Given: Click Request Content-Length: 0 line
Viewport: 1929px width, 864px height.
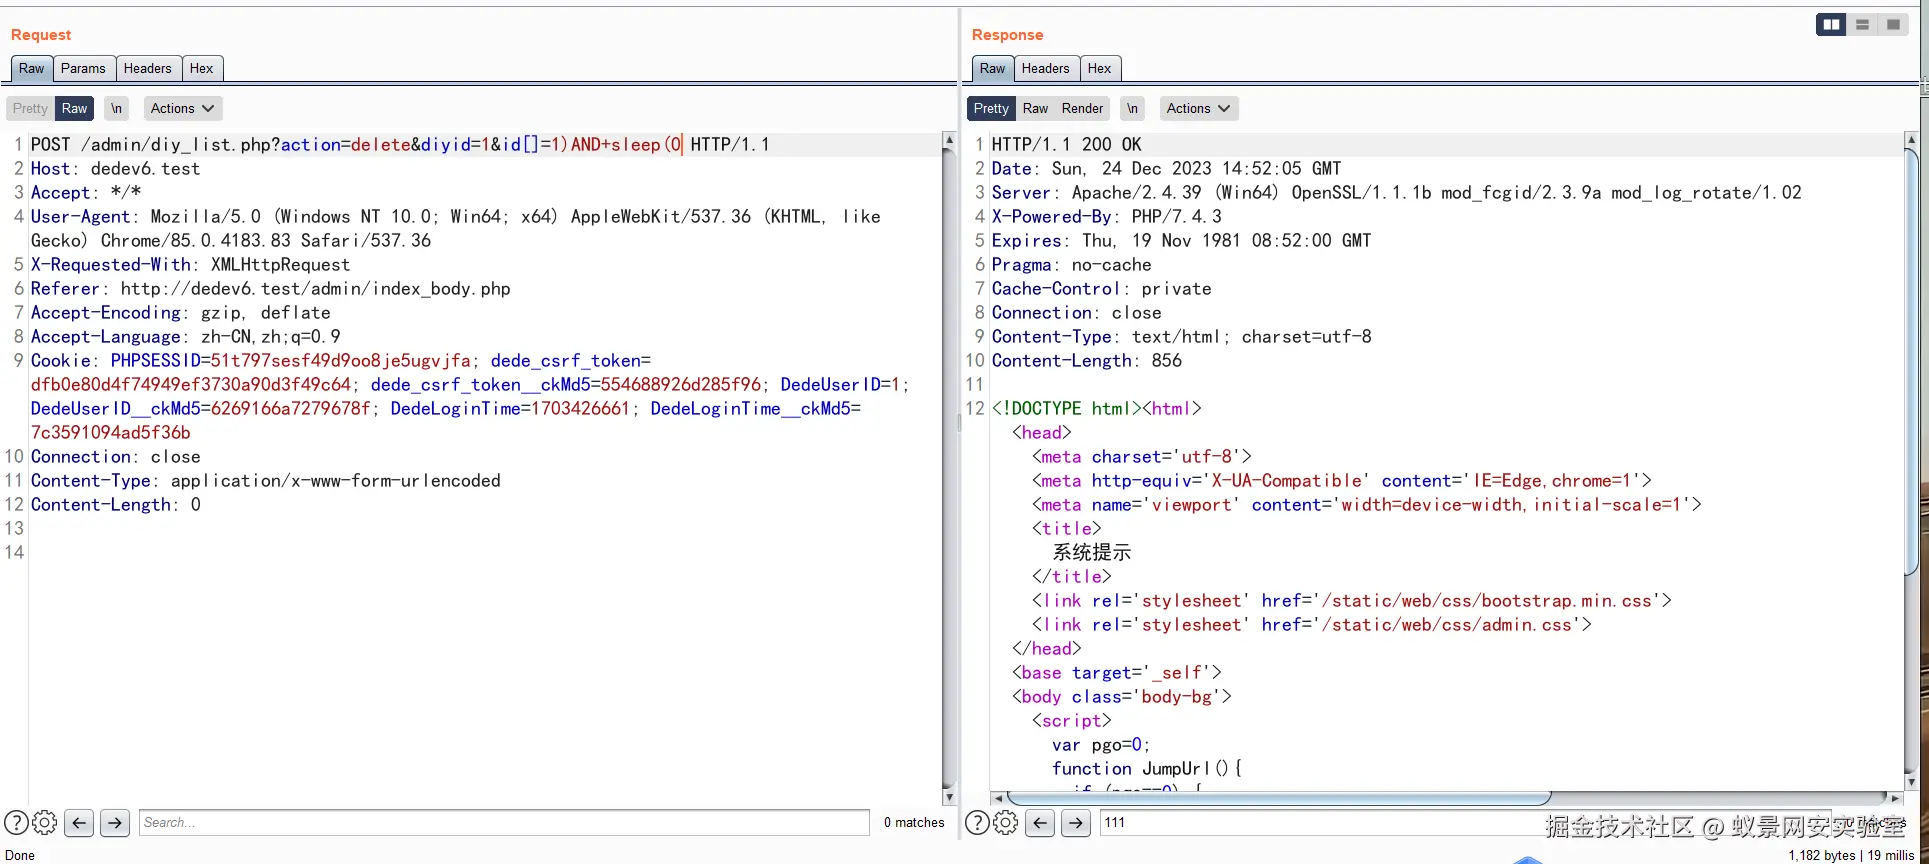Looking at the screenshot, I should point(115,505).
